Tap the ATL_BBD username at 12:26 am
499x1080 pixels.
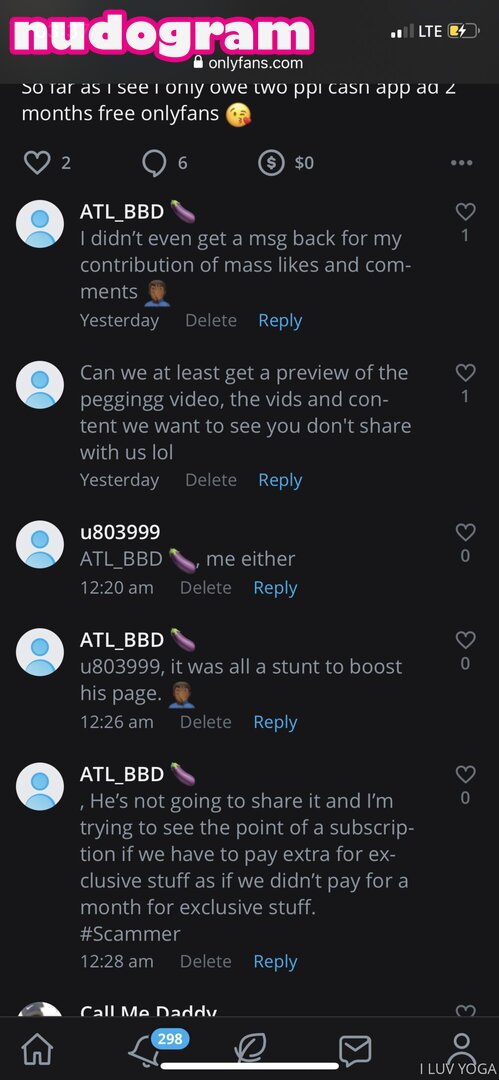coord(122,639)
